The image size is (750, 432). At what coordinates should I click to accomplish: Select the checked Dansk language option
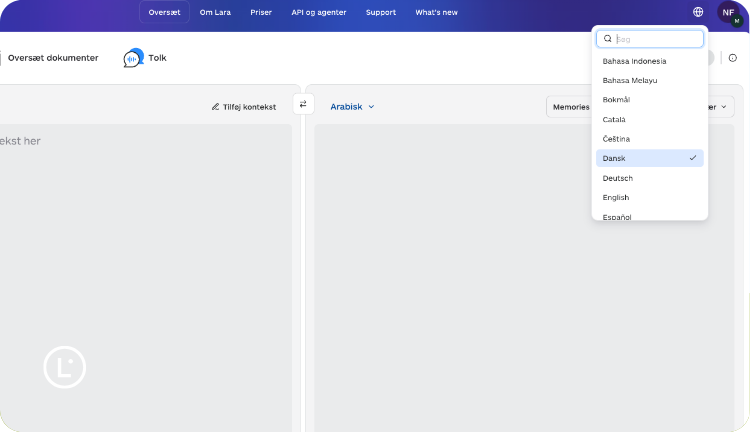point(650,158)
